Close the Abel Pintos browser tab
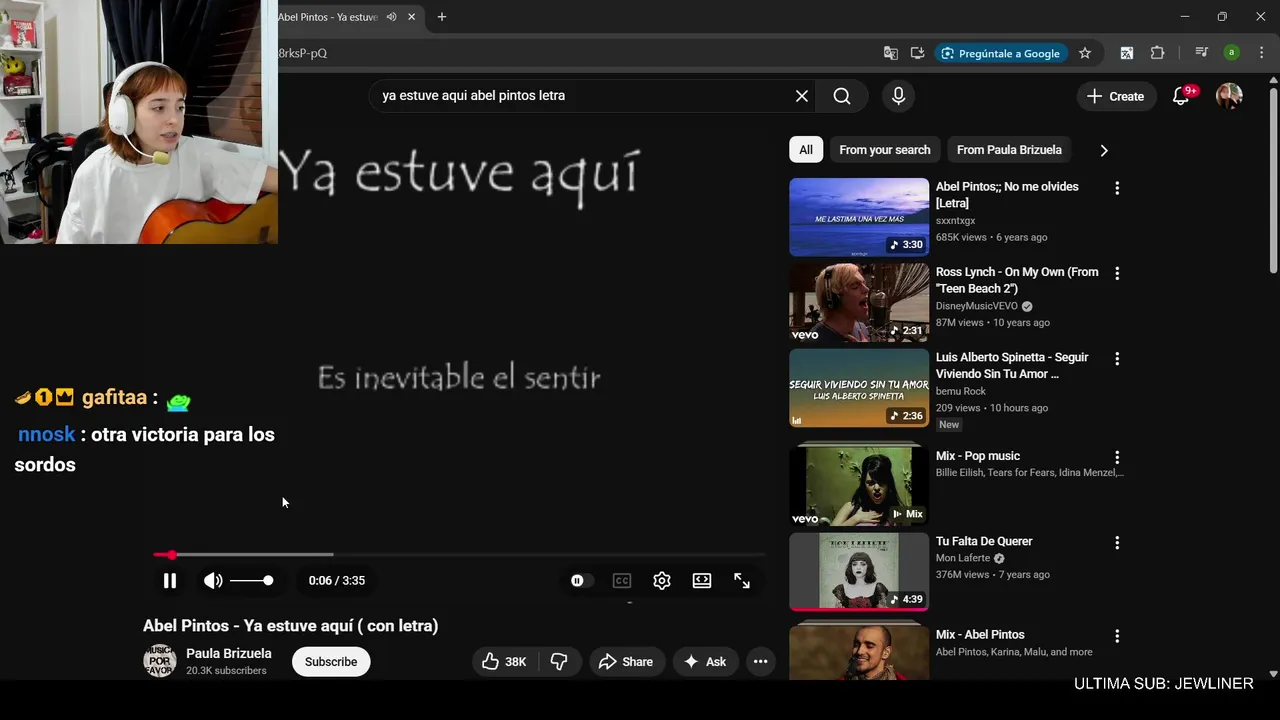The width and height of the screenshot is (1280, 720). [411, 17]
